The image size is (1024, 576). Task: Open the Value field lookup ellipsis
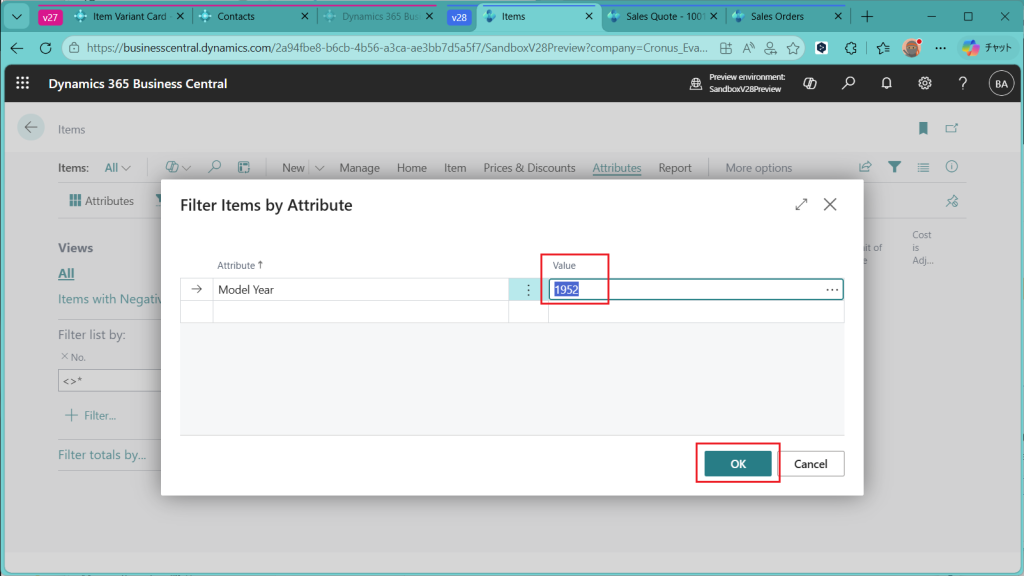coord(832,290)
